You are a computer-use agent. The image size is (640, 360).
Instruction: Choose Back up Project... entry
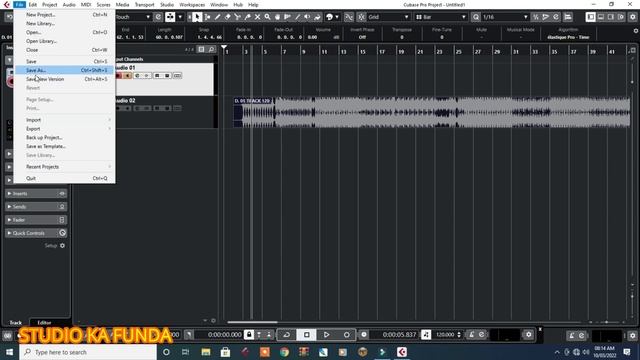(64, 138)
